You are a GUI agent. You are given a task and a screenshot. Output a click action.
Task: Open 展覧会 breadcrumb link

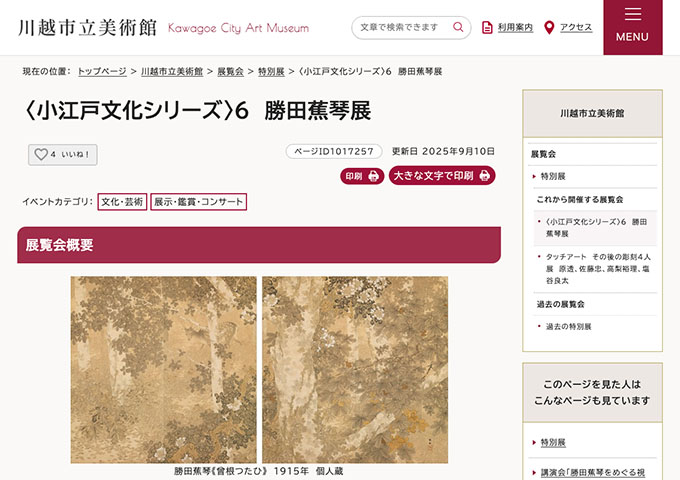[x=230, y=72]
